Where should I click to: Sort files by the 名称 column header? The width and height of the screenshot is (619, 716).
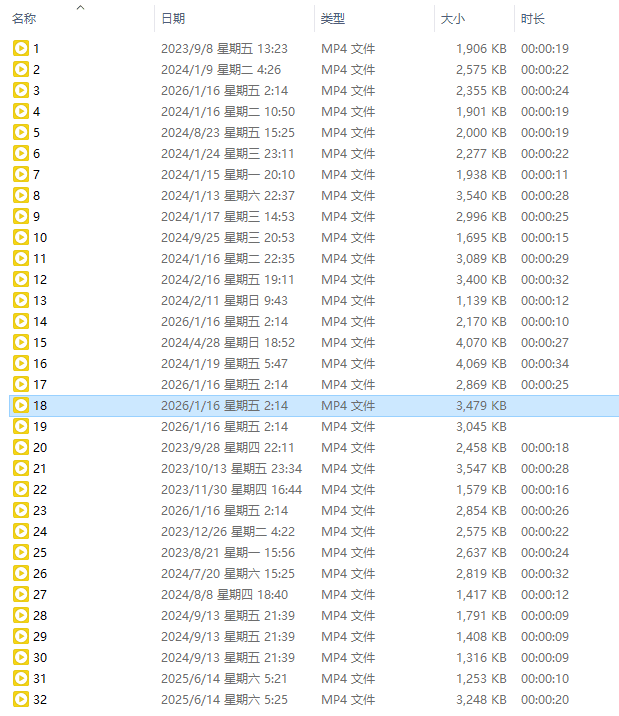25,19
